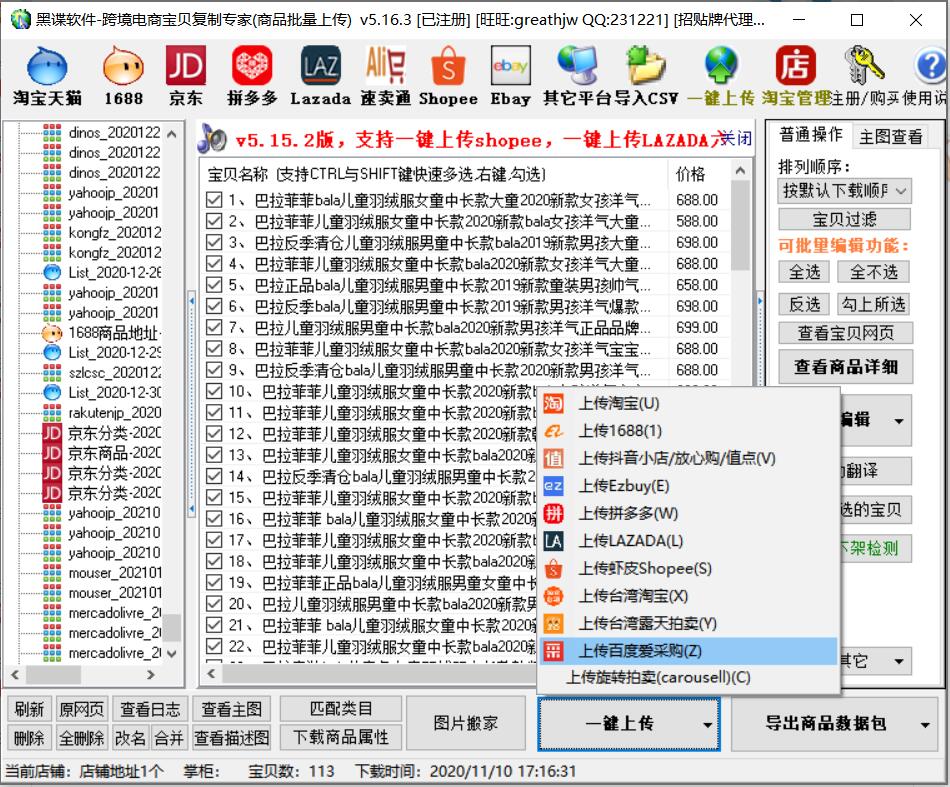
Task: Select 上传拼多多(W) menu entry
Action: coord(688,514)
